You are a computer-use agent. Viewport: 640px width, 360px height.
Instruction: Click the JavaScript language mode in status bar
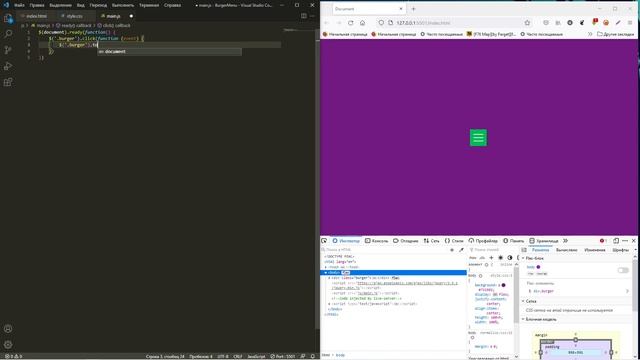(x=256, y=356)
